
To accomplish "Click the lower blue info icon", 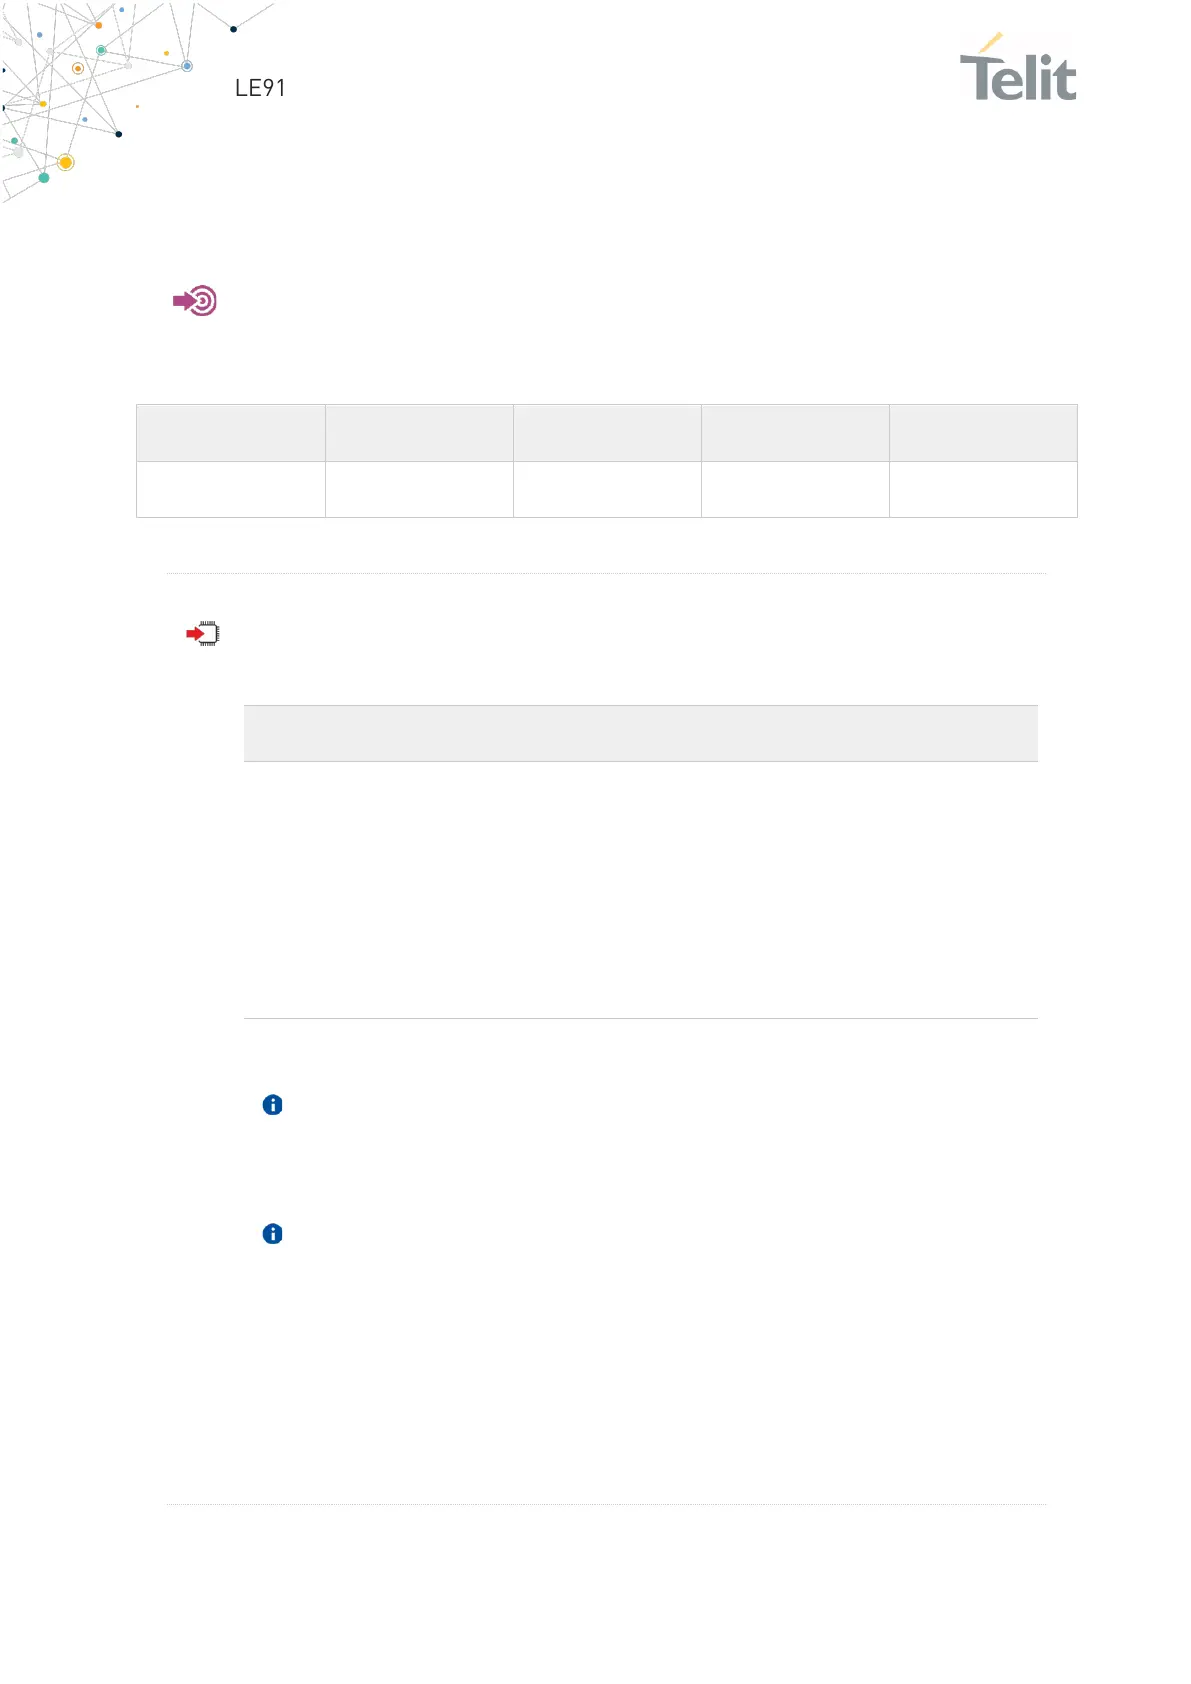I will click(272, 1234).
